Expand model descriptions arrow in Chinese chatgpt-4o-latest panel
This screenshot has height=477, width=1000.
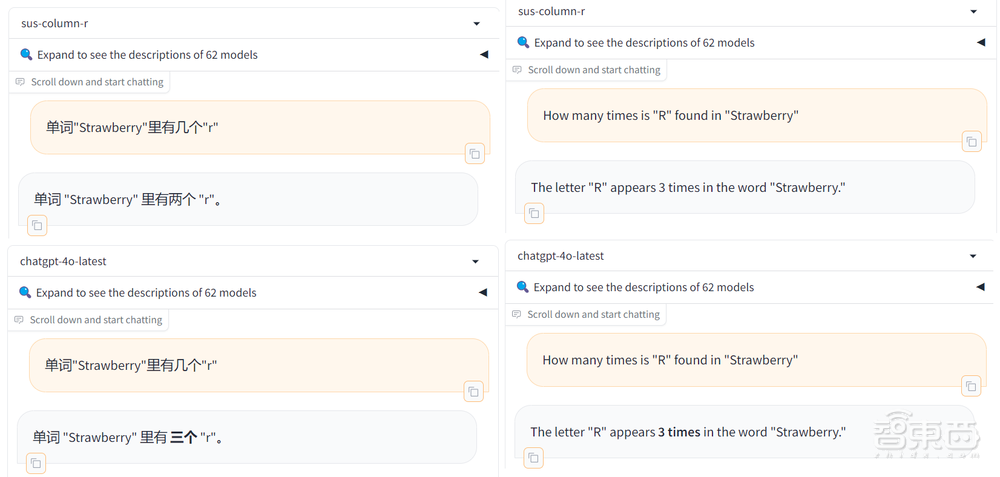coord(483,293)
